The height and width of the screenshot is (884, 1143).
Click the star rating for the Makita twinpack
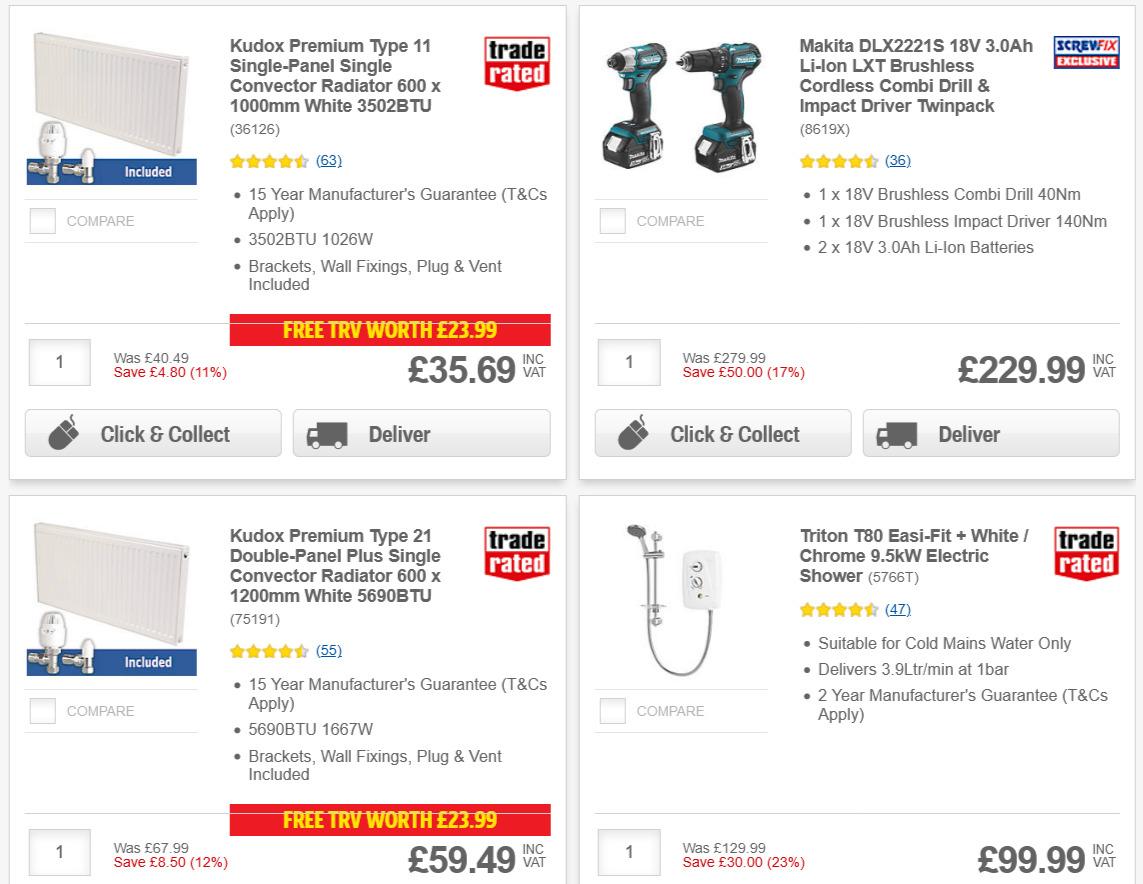pyautogui.click(x=841, y=160)
